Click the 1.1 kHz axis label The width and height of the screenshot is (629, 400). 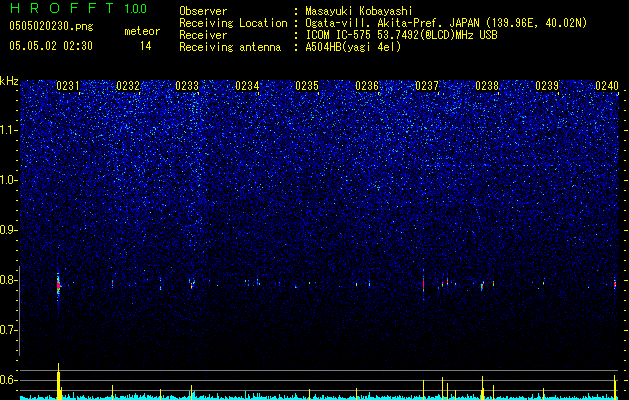point(8,130)
